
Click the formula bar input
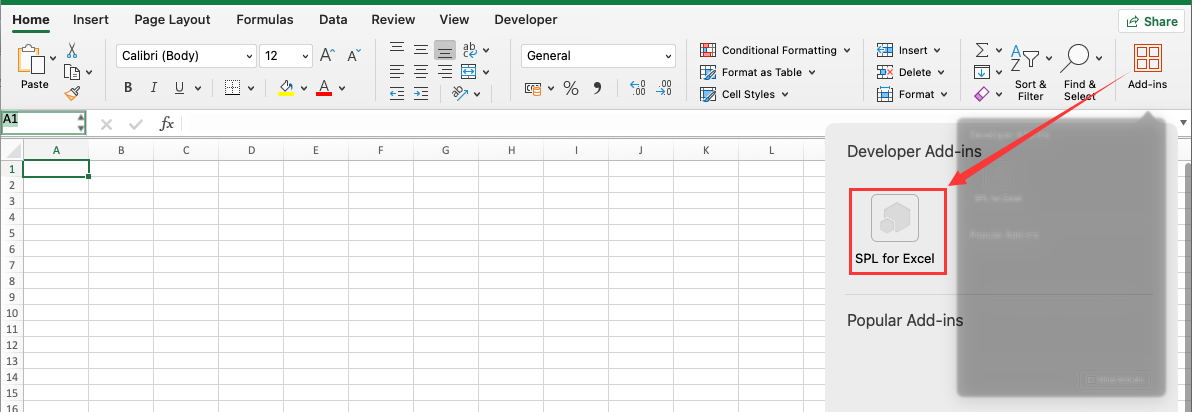click(679, 123)
